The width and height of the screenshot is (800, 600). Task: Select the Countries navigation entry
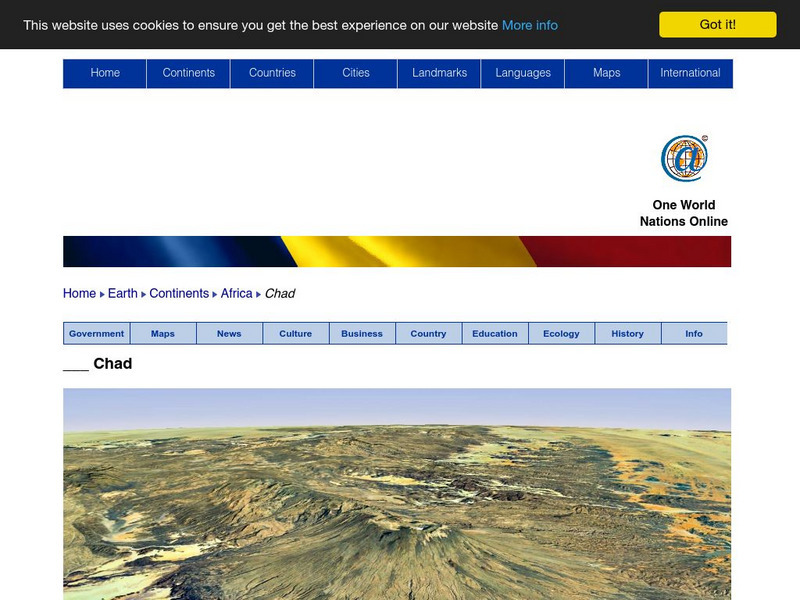coord(273,72)
